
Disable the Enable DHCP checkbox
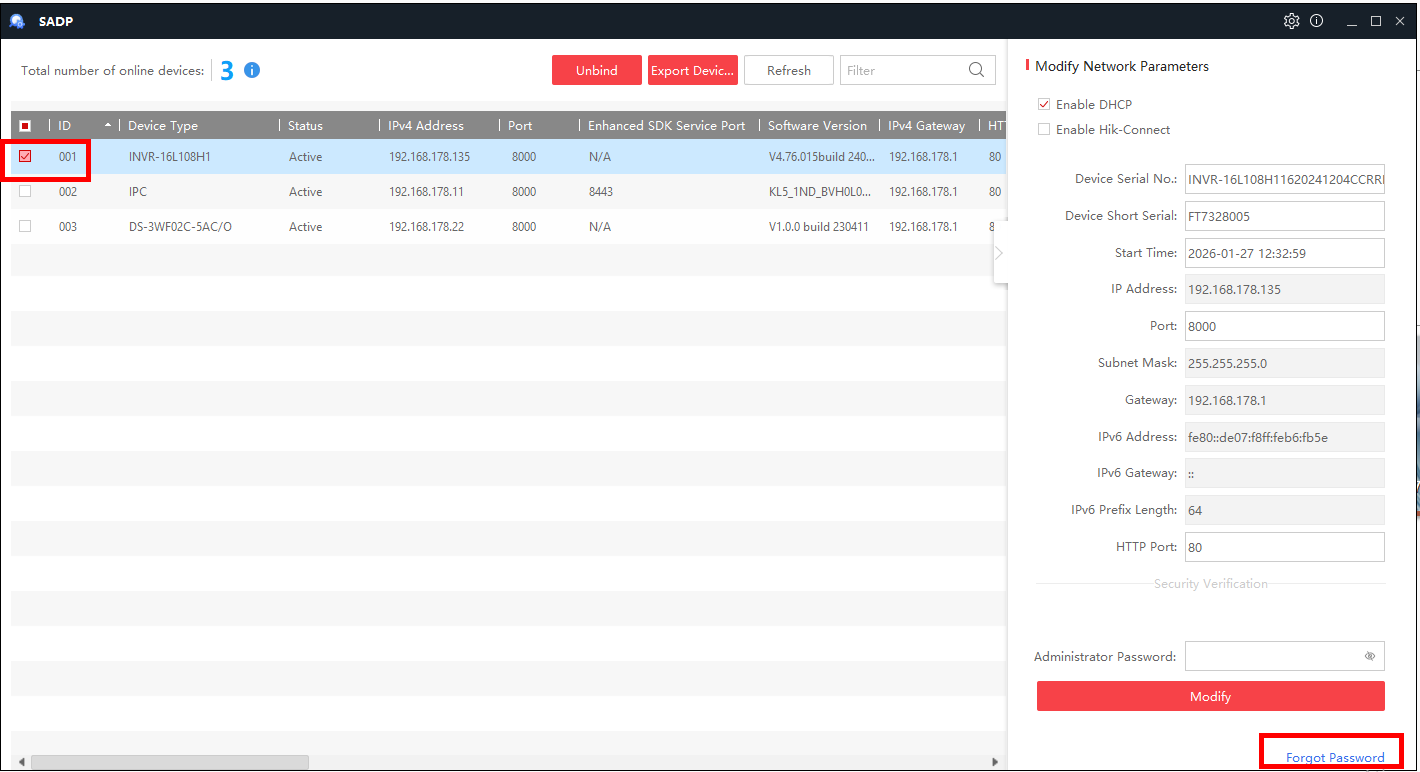(x=1044, y=104)
